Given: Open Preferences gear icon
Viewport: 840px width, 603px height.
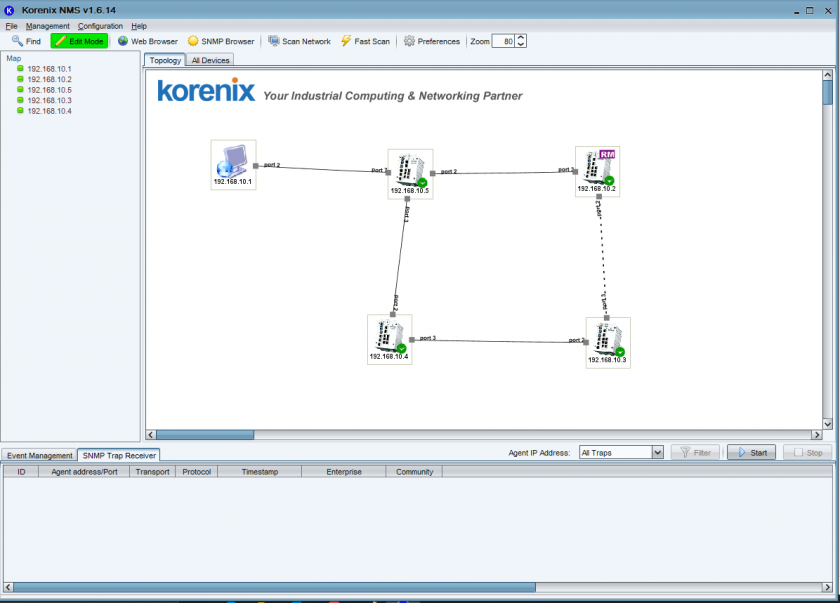Looking at the screenshot, I should [x=409, y=41].
